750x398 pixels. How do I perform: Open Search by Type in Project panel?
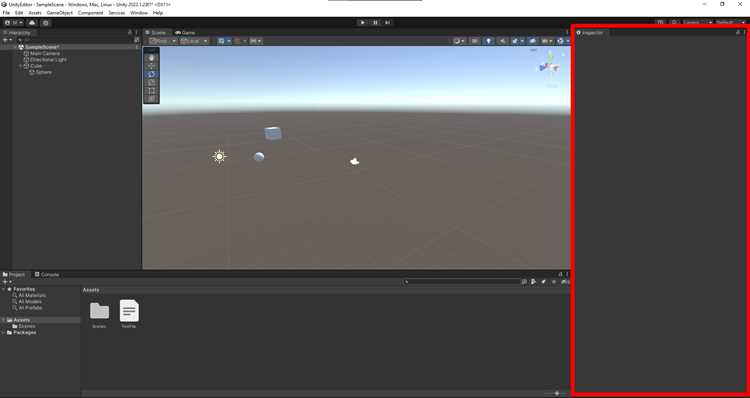point(533,282)
